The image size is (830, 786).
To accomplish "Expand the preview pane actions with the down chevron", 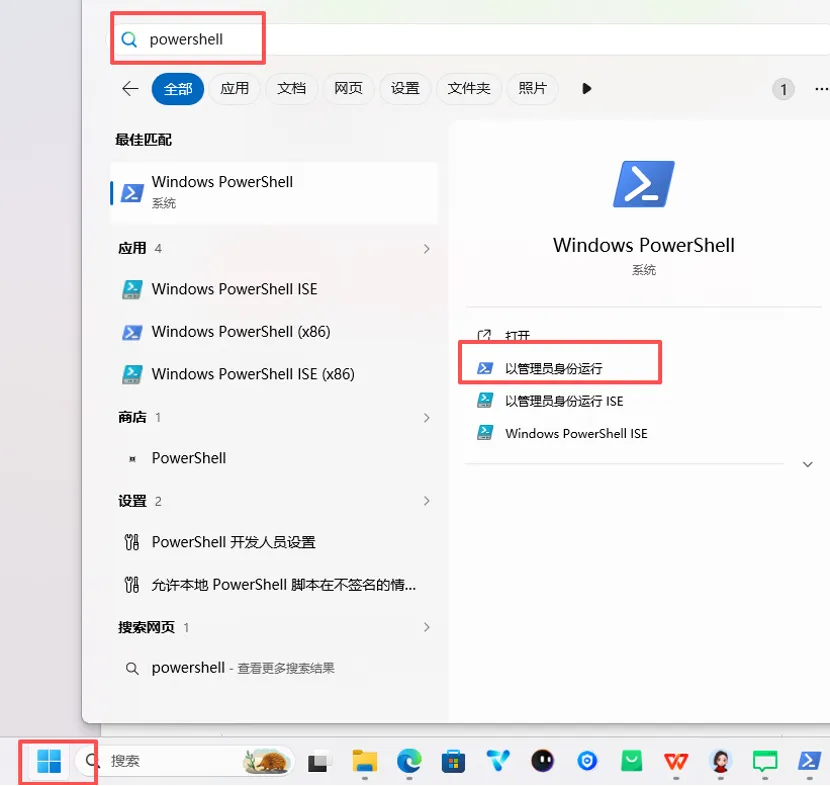I will tap(807, 465).
